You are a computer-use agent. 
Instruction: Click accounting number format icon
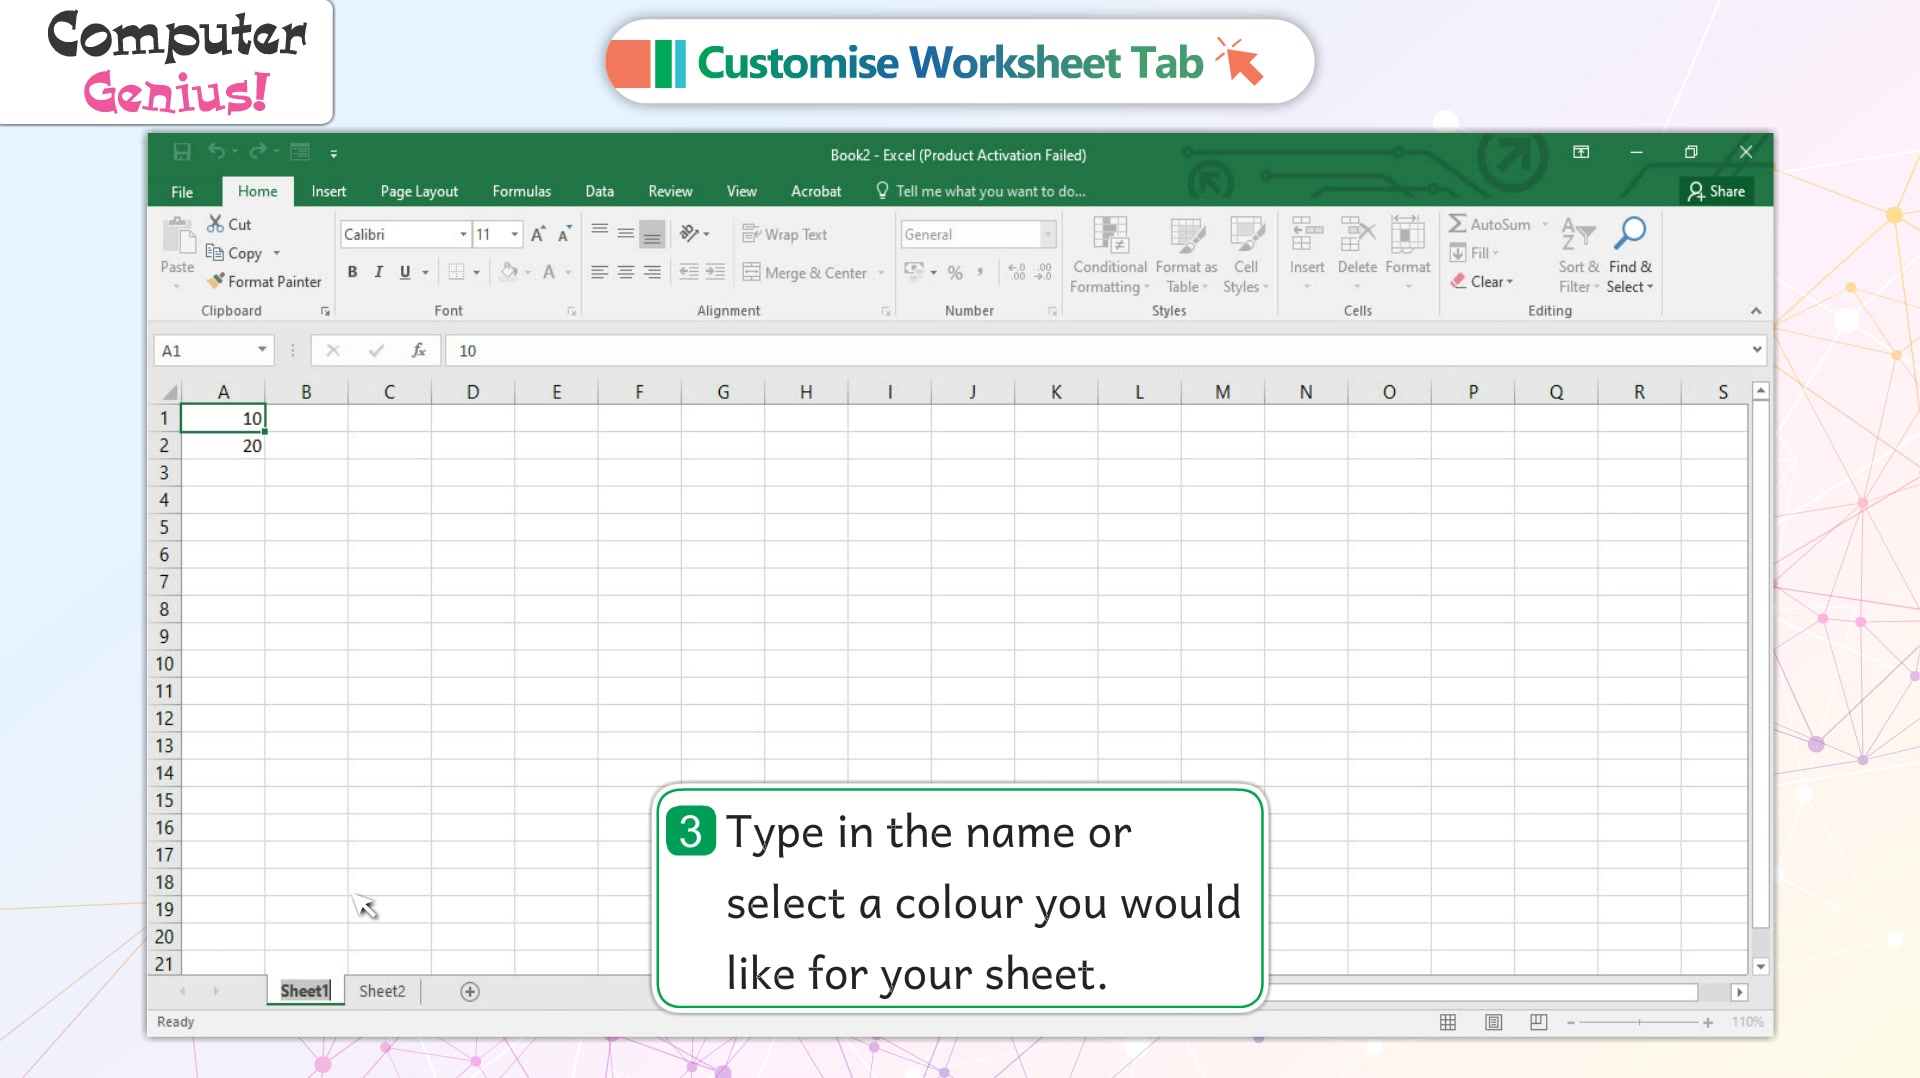tap(914, 271)
